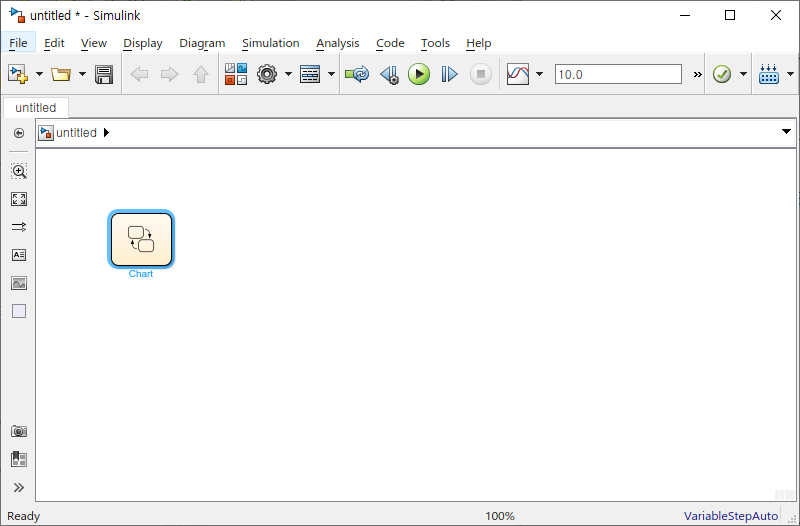
Task: Show more toolbar items with double chevron
Action: pos(697,74)
